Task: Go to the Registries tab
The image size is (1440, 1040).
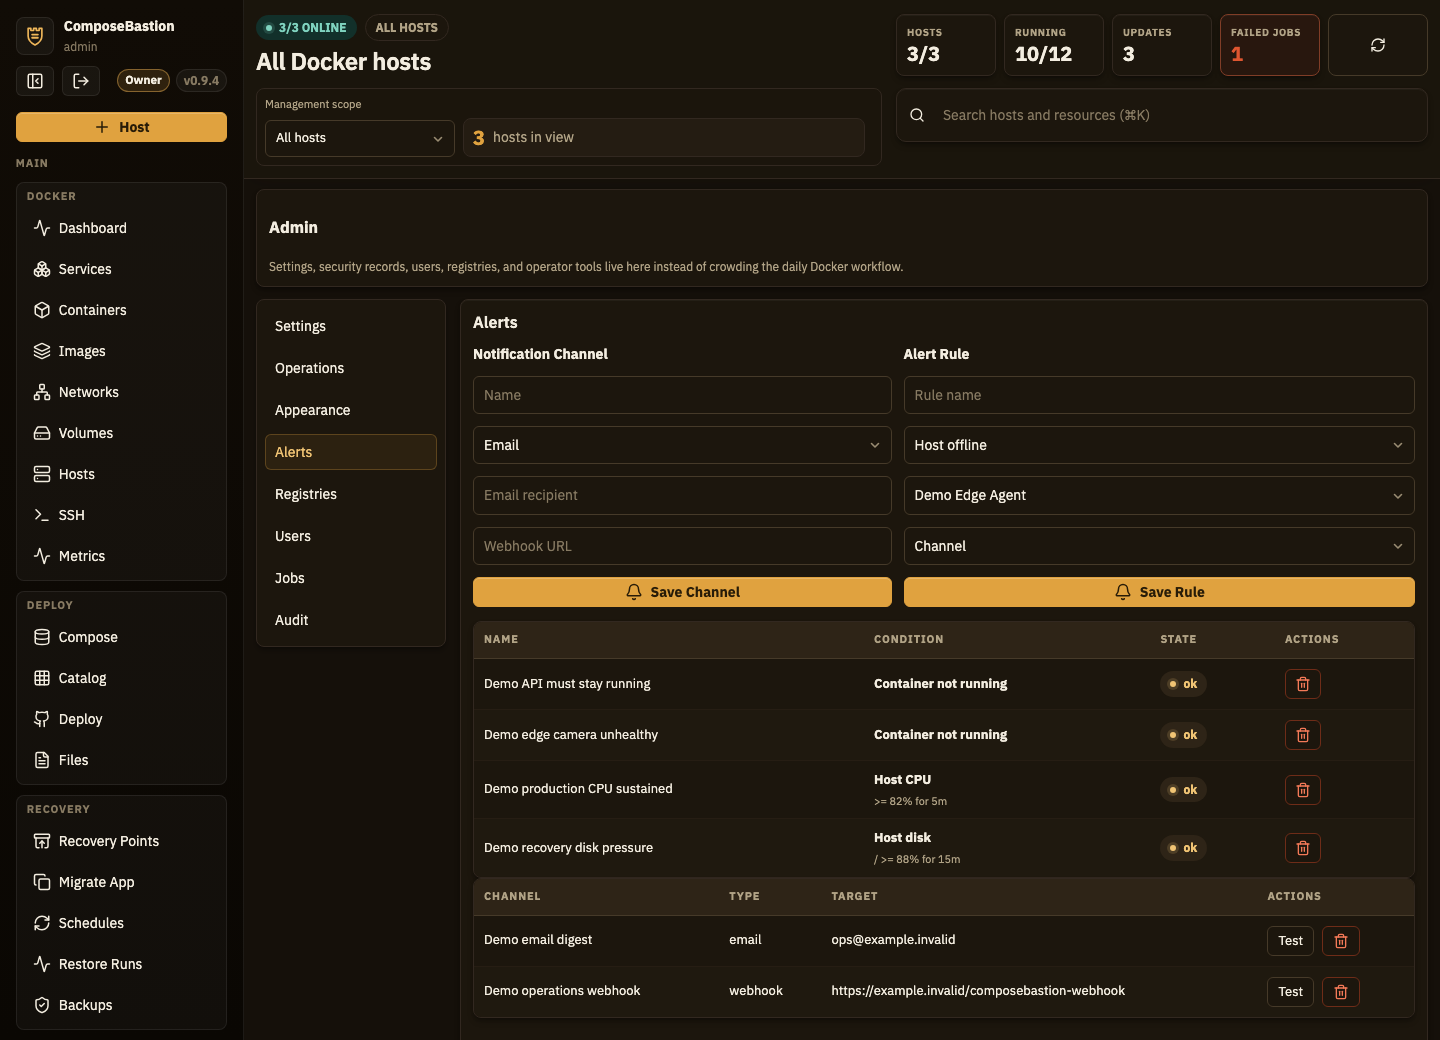Action: click(x=351, y=494)
